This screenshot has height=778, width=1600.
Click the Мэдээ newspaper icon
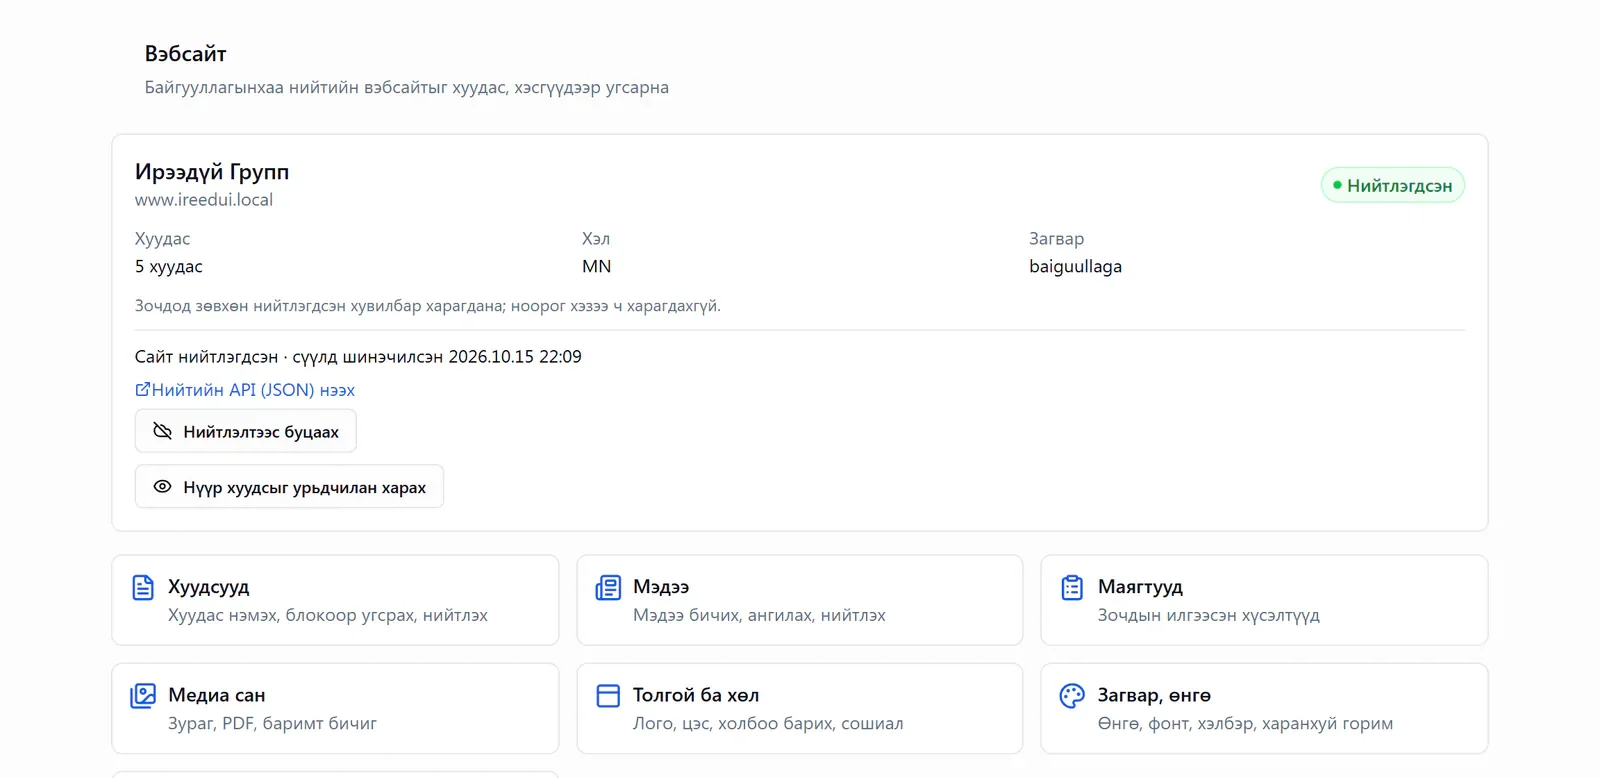608,587
